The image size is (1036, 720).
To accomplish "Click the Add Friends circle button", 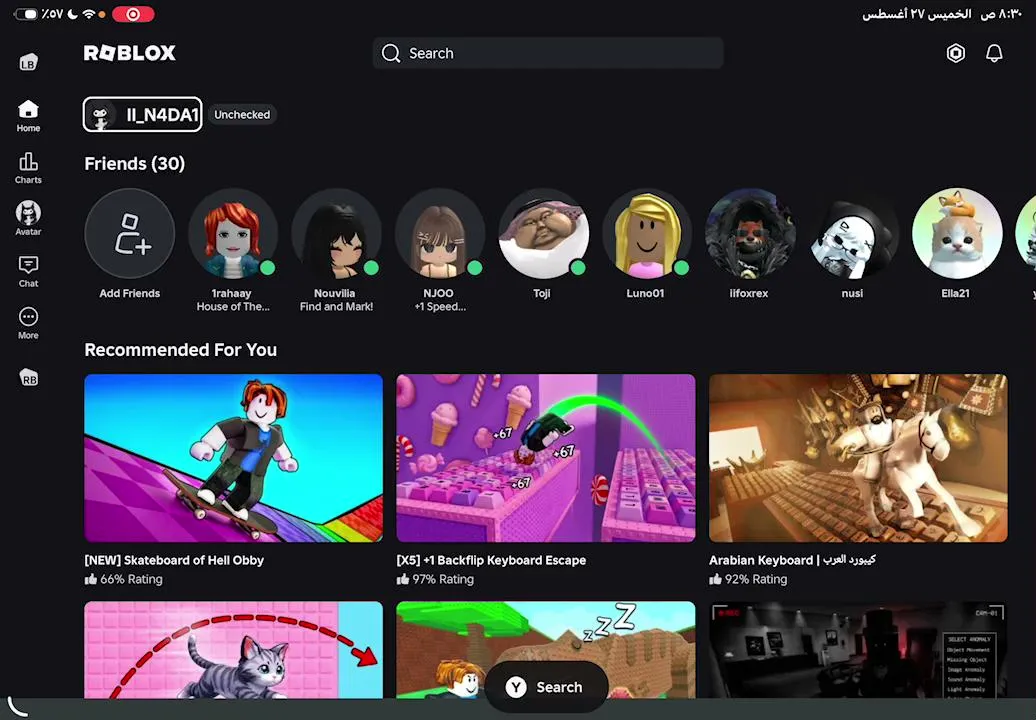I will [x=130, y=233].
